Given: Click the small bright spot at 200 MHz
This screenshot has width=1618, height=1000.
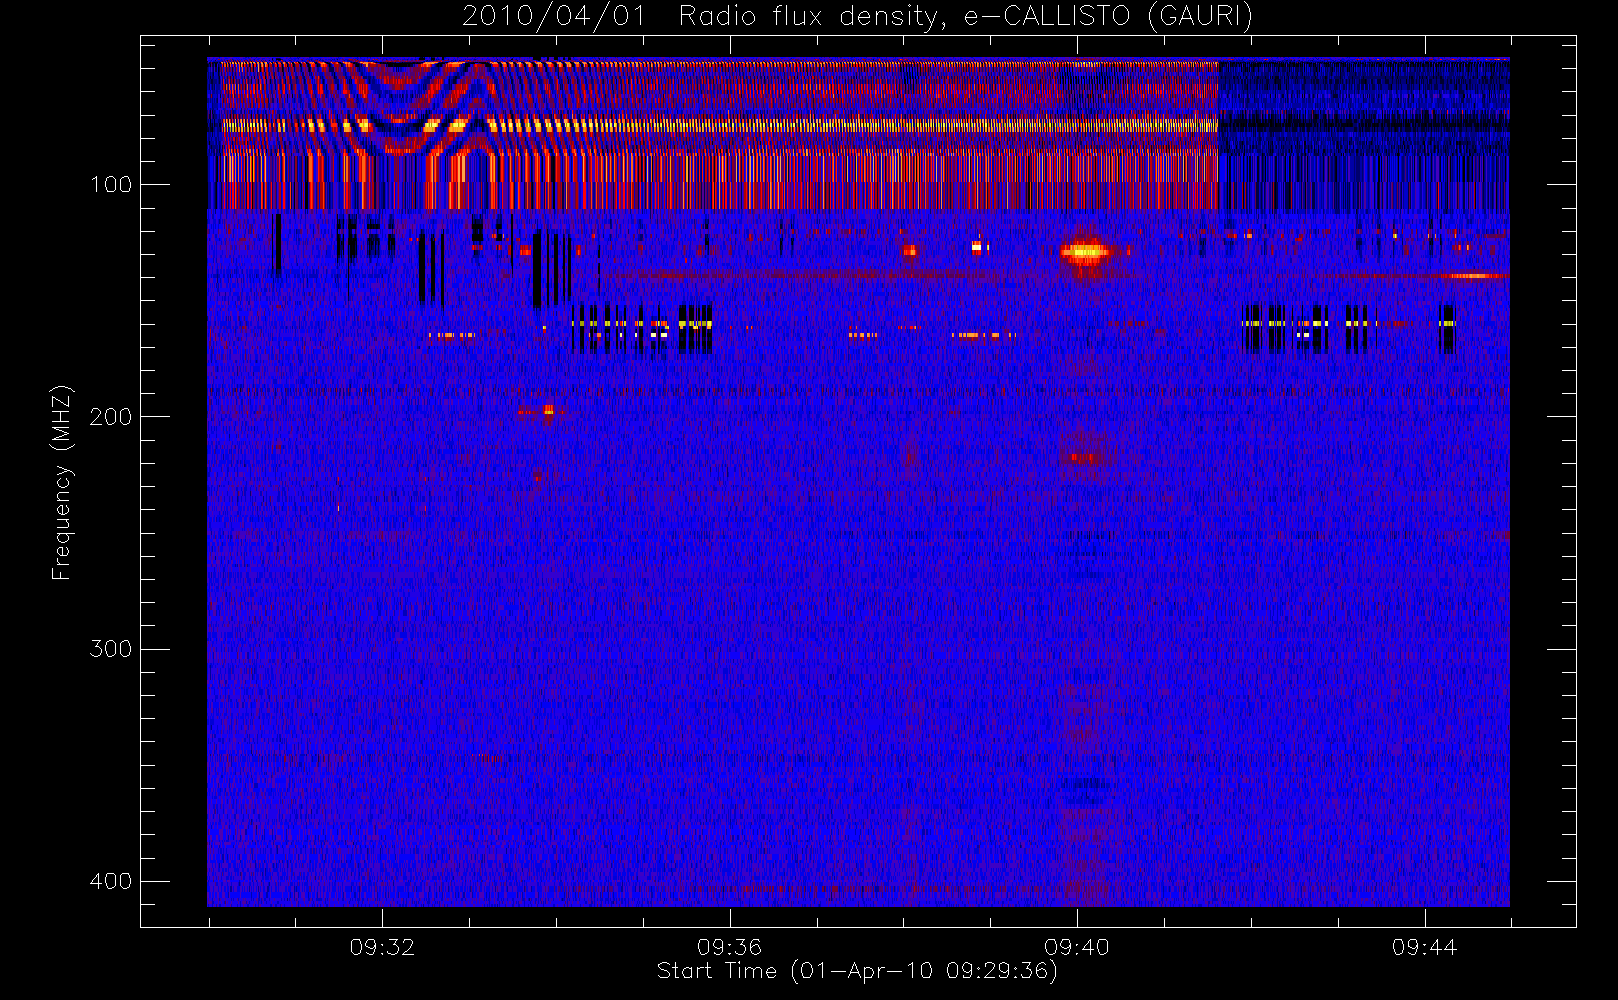Looking at the screenshot, I should click(x=548, y=410).
